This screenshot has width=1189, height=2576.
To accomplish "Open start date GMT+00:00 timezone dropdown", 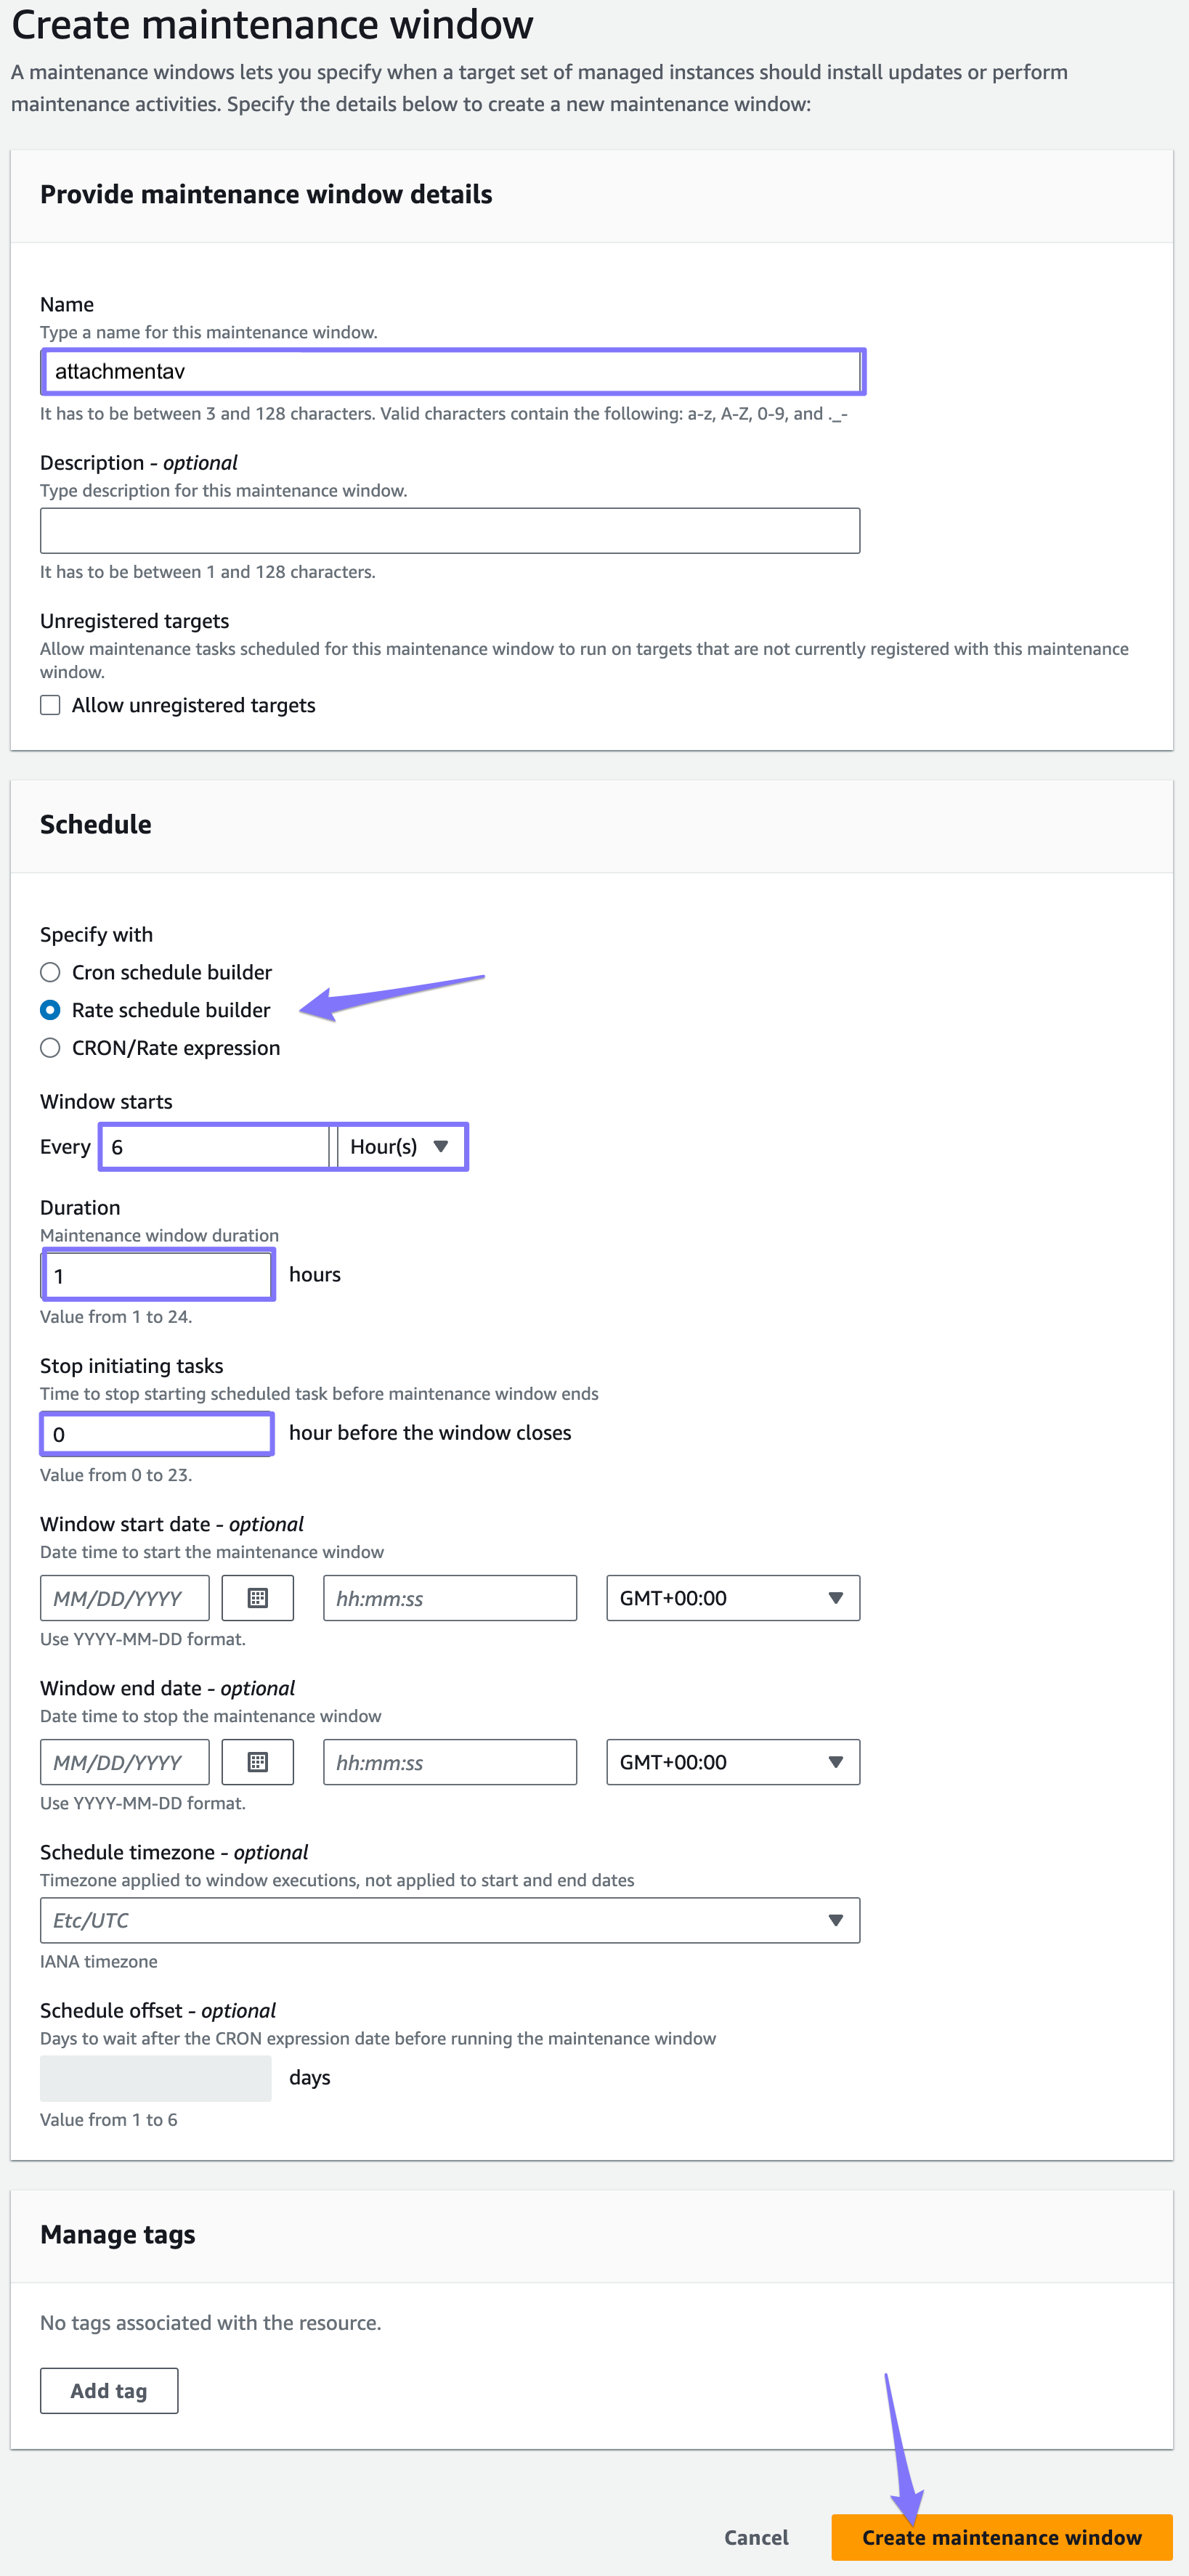I will coord(733,1597).
